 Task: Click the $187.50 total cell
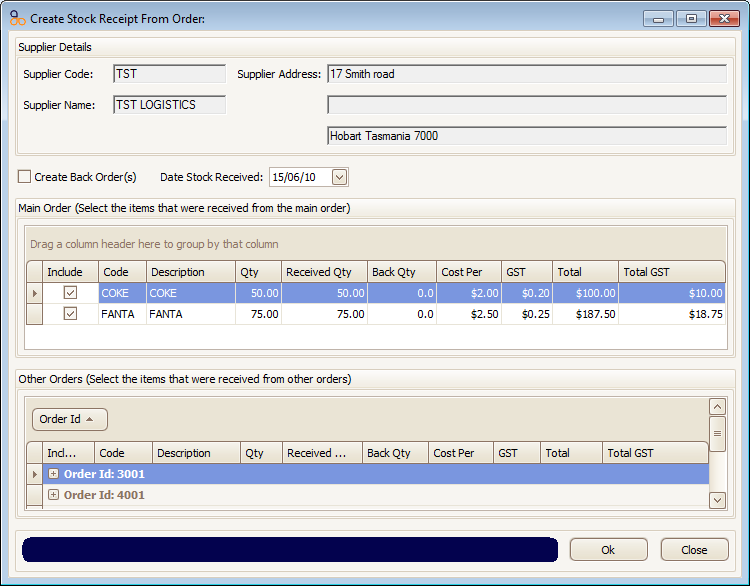click(585, 314)
